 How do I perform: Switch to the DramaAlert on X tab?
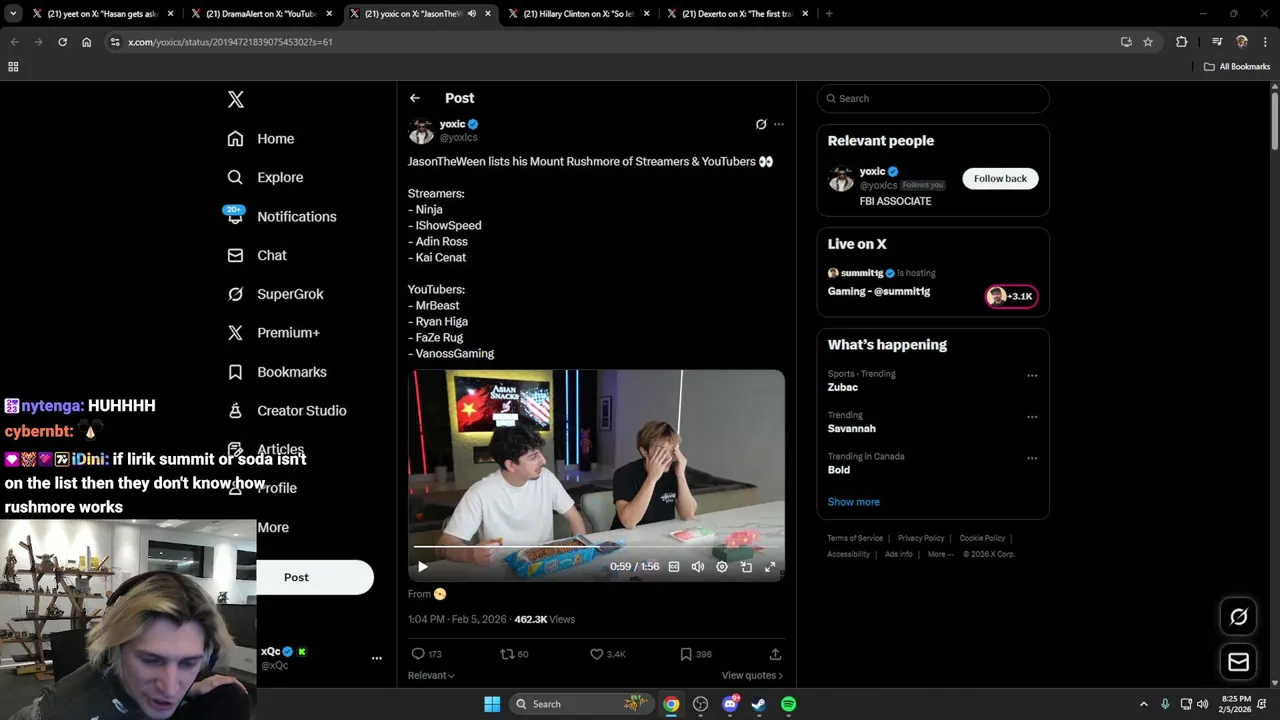click(262, 14)
